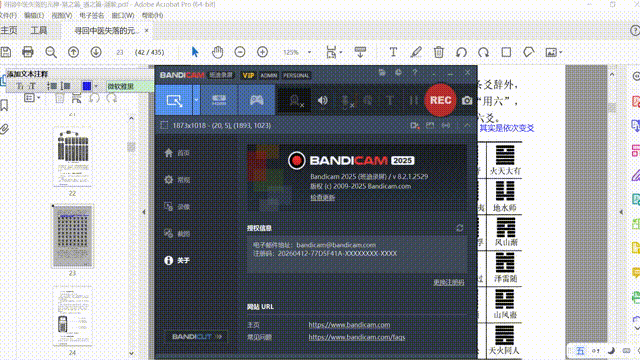Viewport: 640px width, 360px height.
Task: Click the check for updates link
Action: point(322,198)
